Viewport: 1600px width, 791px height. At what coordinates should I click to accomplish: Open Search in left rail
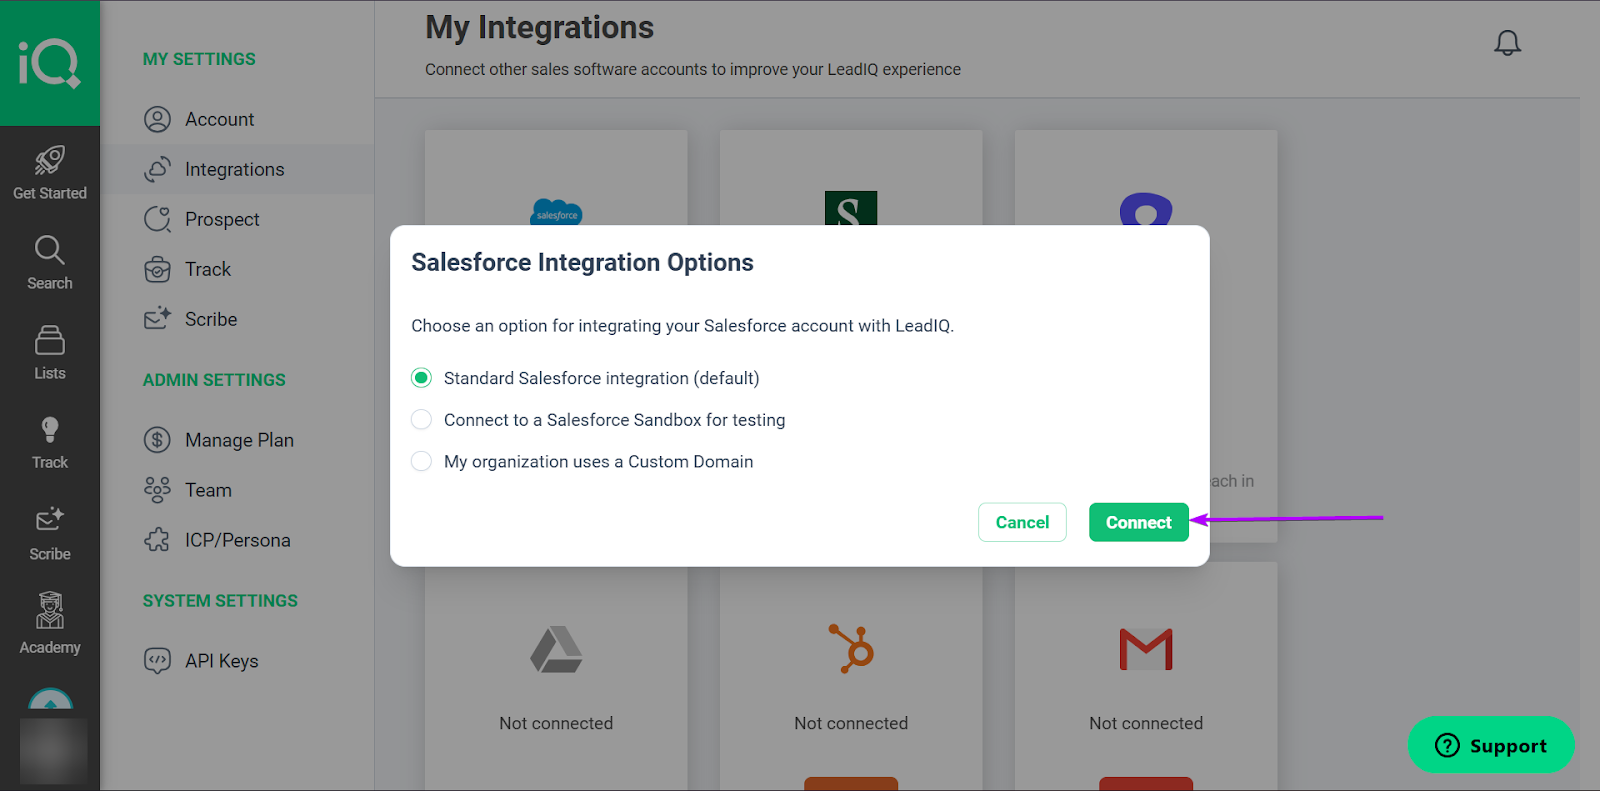(x=50, y=263)
